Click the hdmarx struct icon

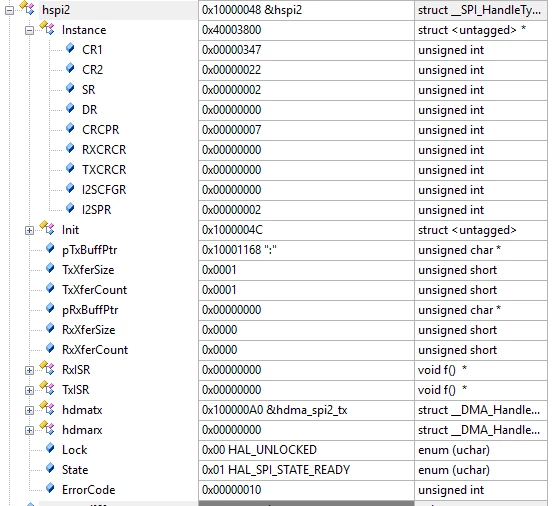tap(47, 428)
